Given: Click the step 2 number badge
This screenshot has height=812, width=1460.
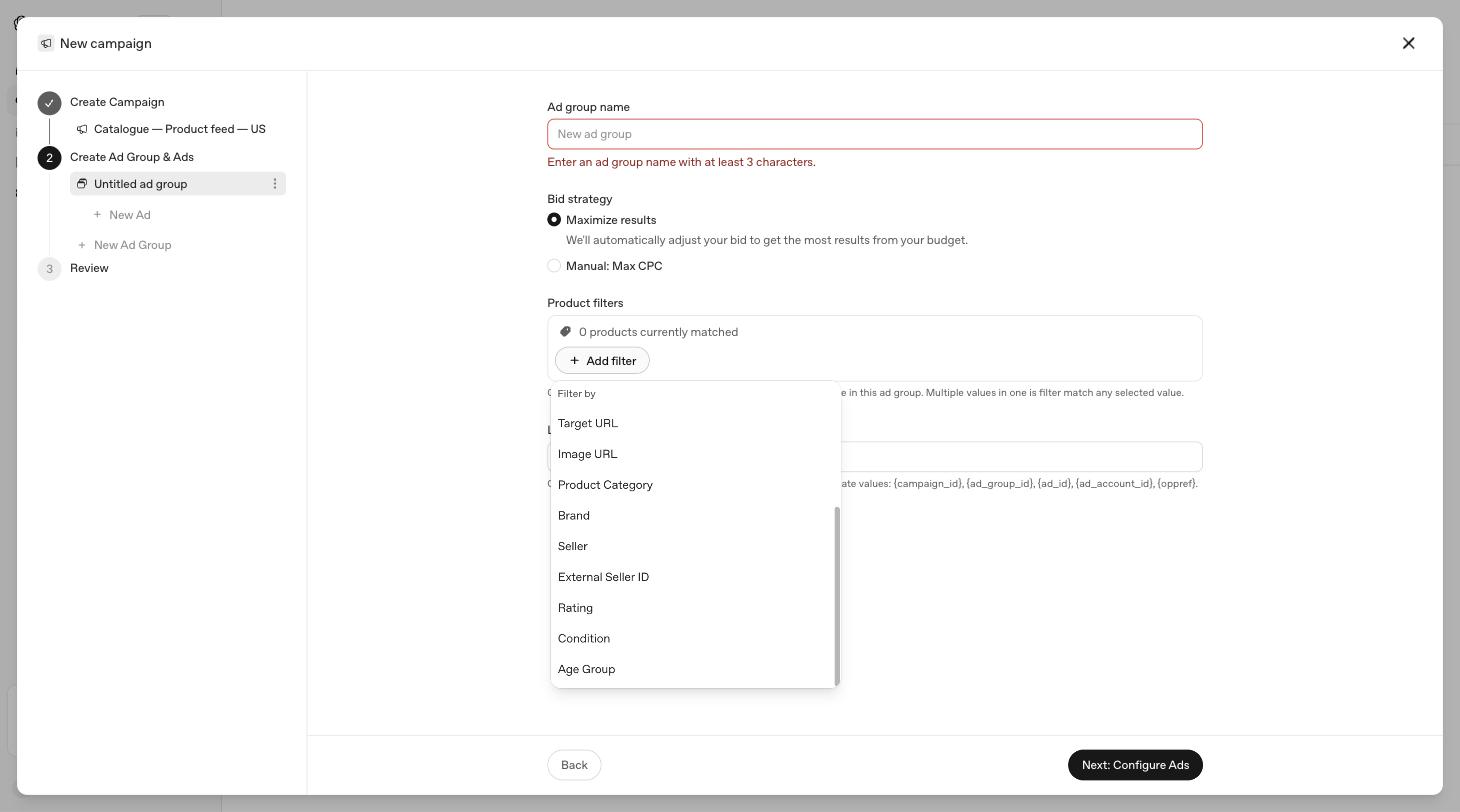Looking at the screenshot, I should [49, 158].
